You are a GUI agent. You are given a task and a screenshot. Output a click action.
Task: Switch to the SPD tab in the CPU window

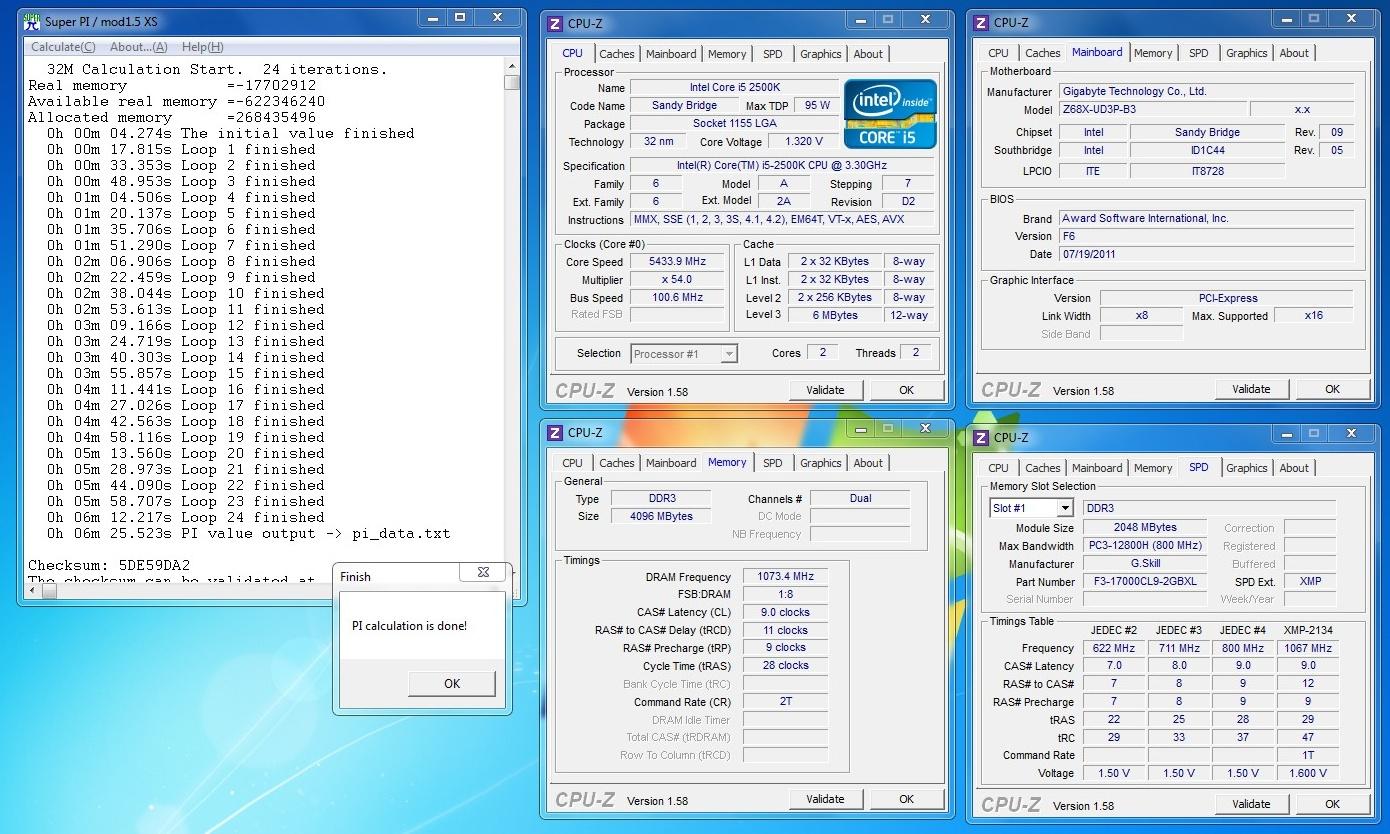773,54
